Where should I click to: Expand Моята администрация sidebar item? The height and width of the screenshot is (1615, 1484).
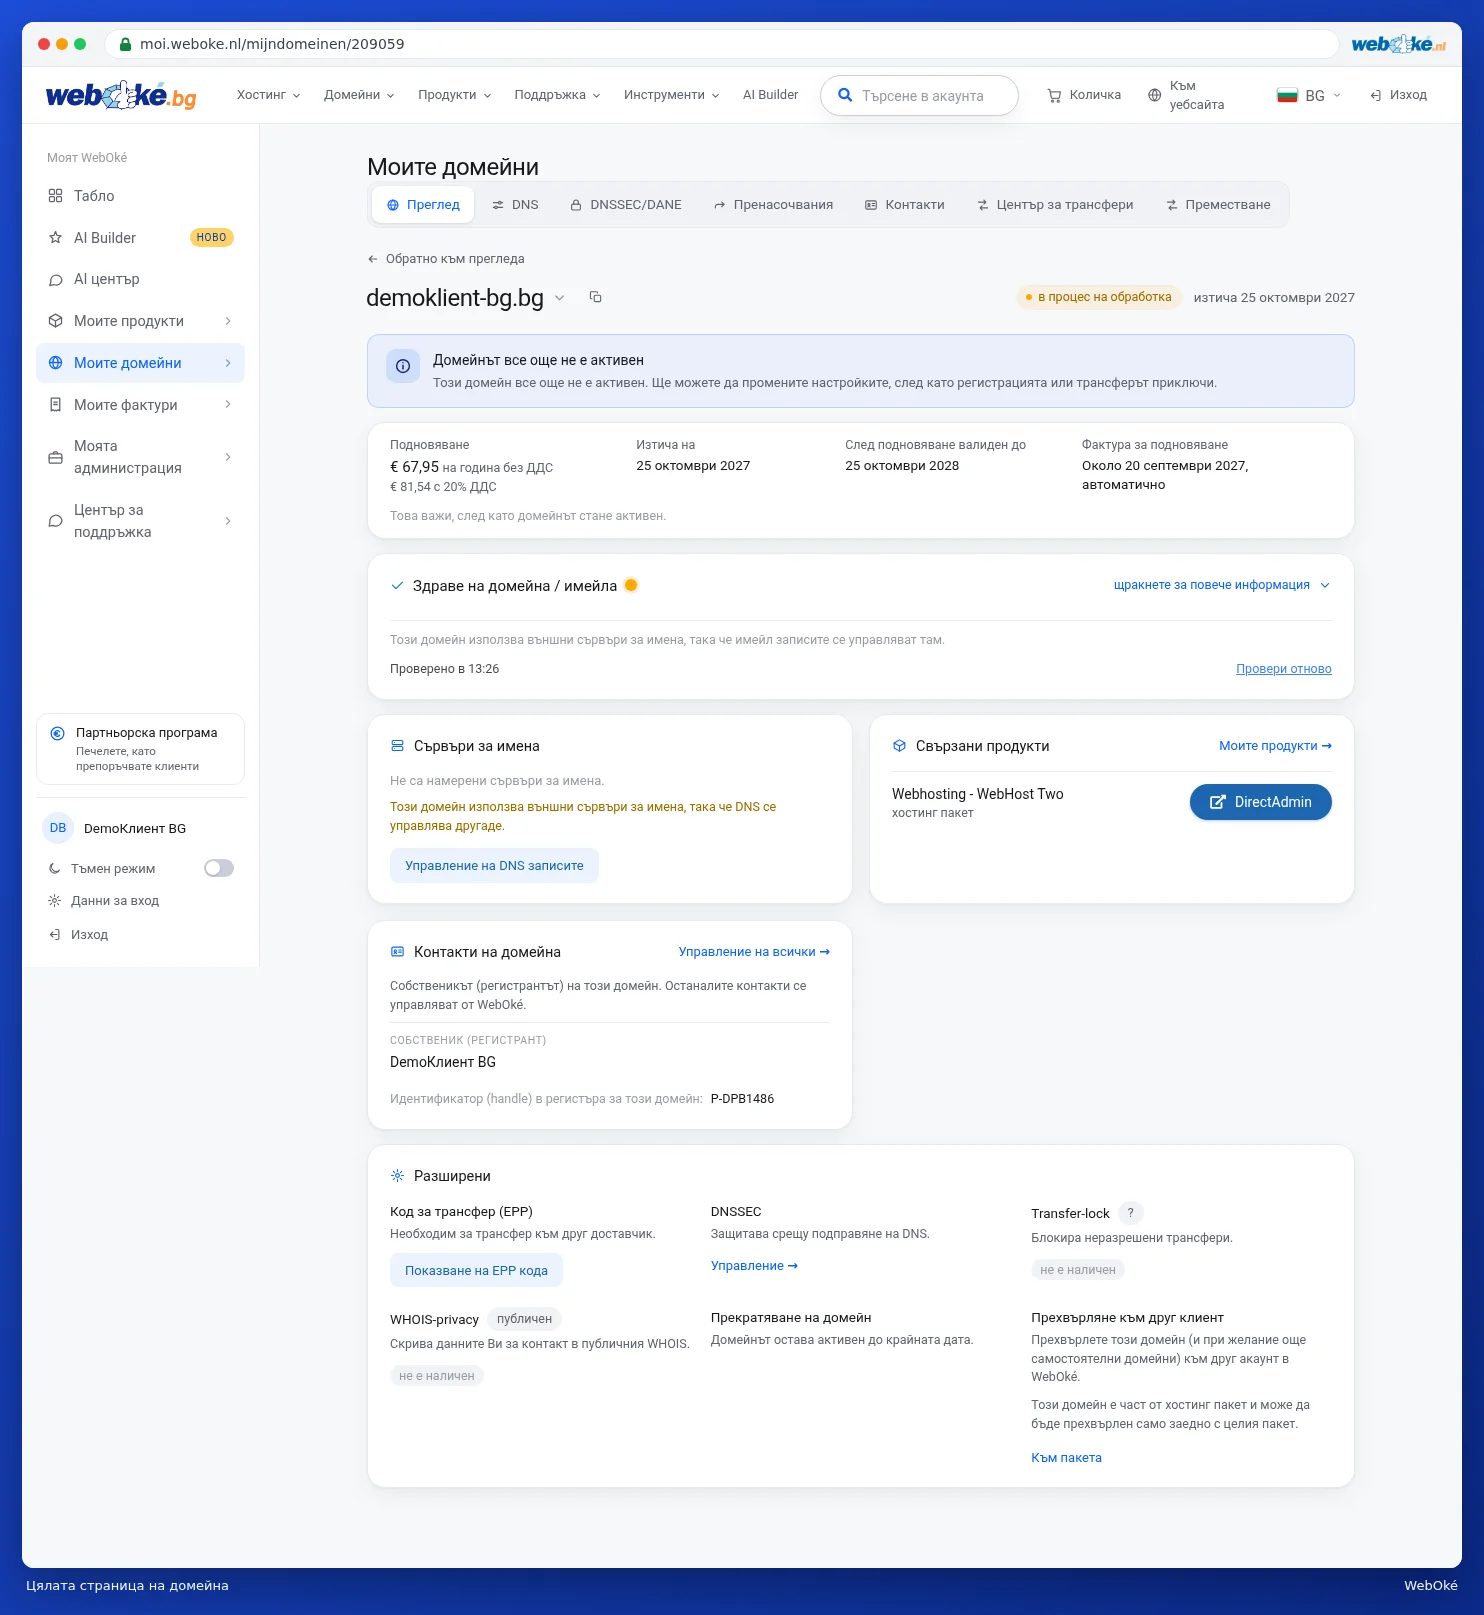click(x=140, y=457)
